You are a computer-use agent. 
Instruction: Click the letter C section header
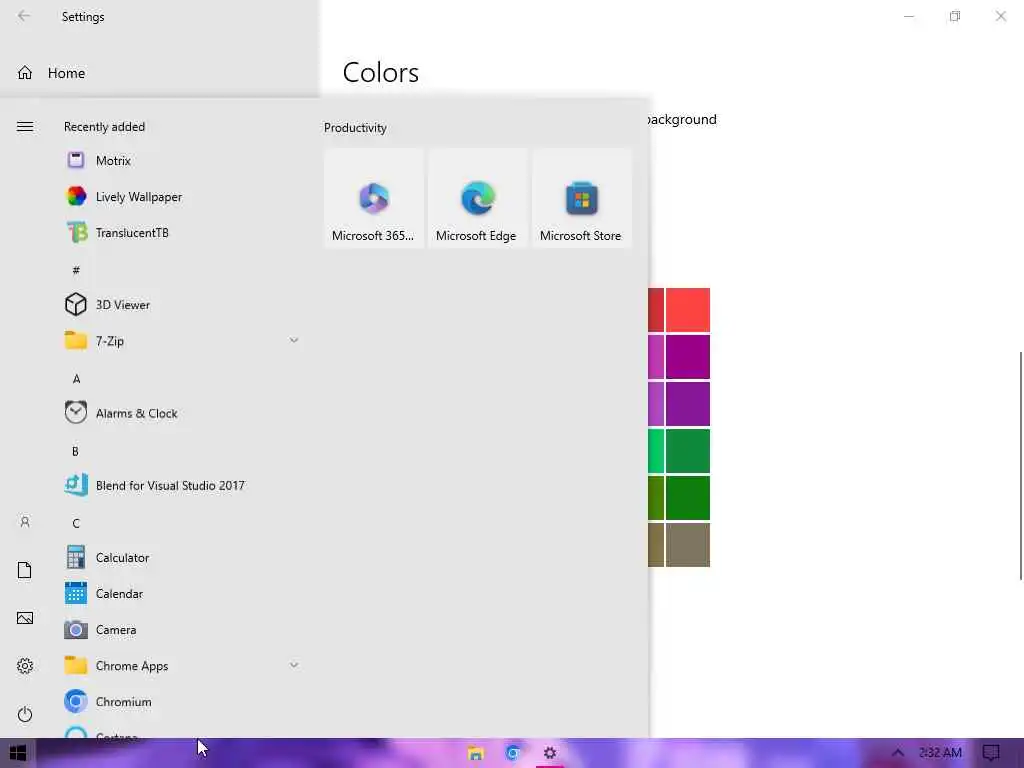76,523
